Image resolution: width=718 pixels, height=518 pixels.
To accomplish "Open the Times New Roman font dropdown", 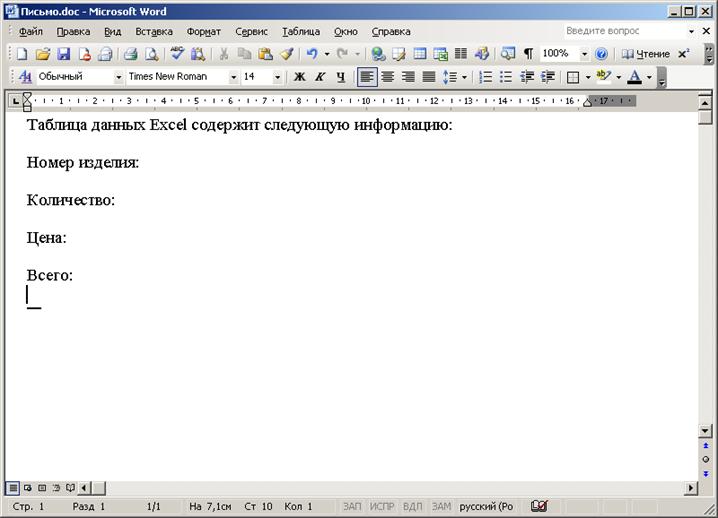I will (233, 77).
